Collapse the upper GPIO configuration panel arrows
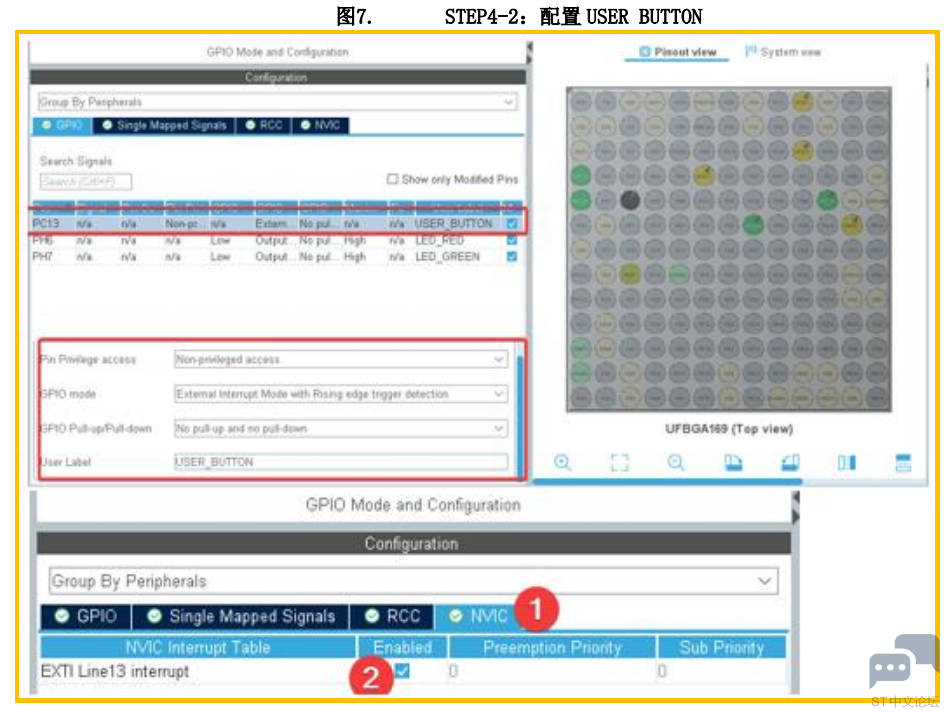Screen dimensions: 948x717 (529, 53)
